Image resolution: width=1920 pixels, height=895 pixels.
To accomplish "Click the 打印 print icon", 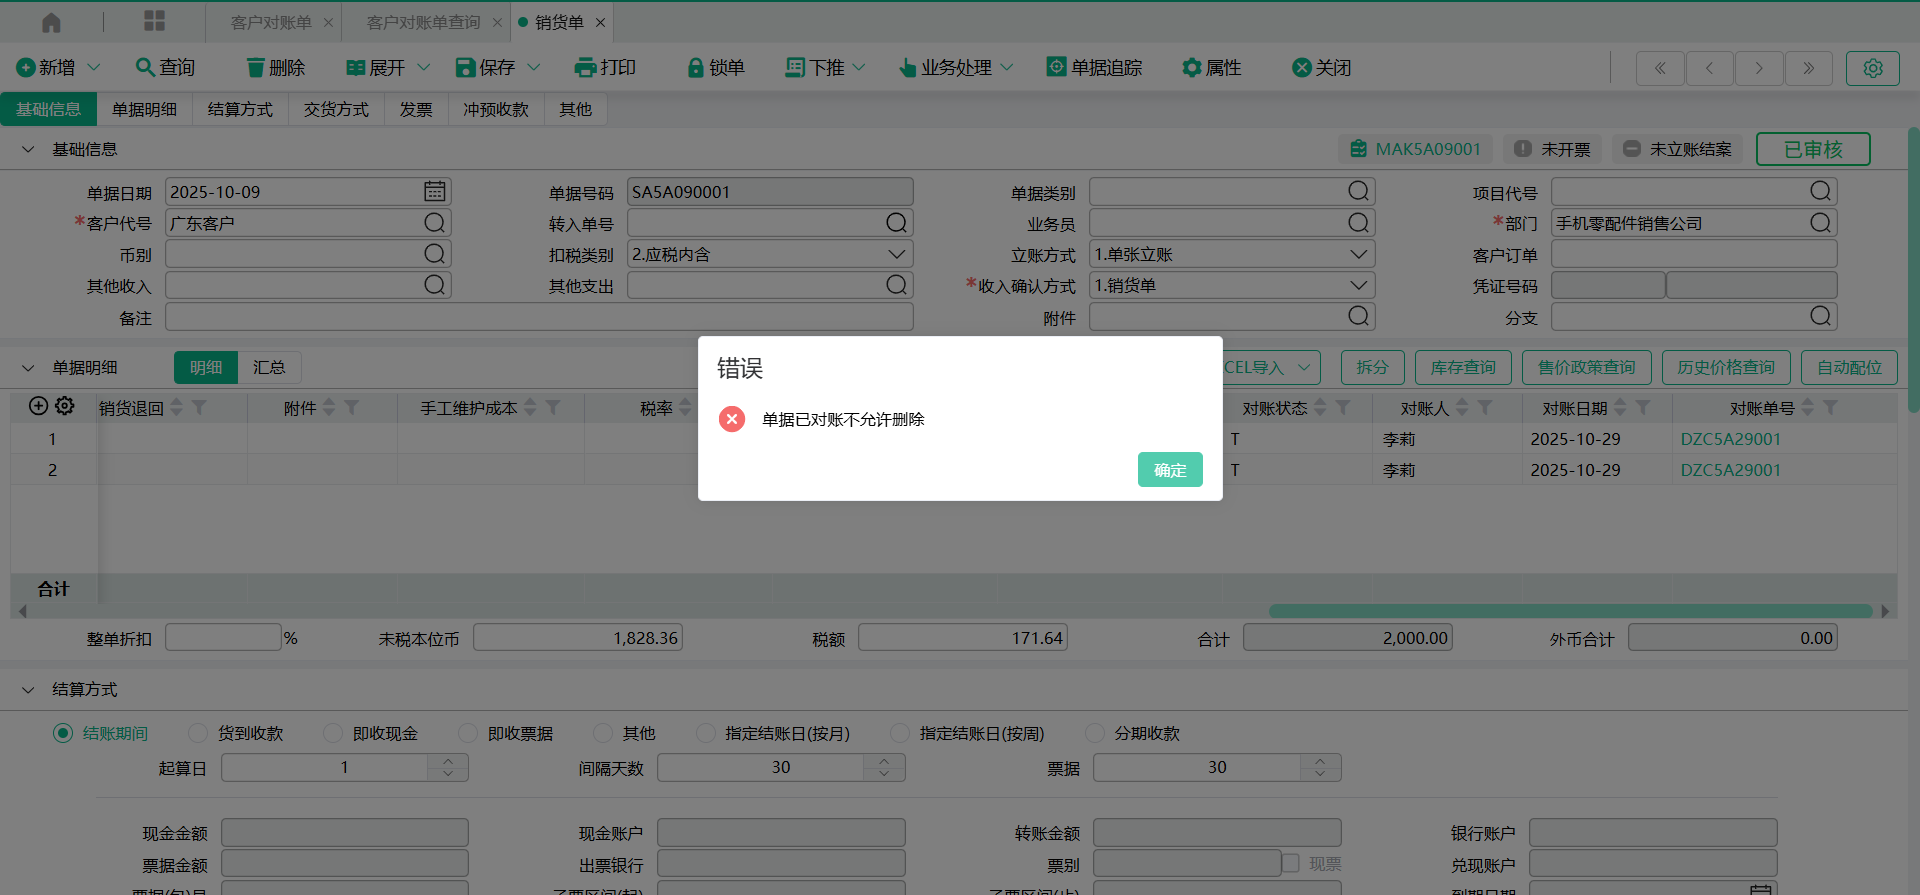I will tap(585, 68).
